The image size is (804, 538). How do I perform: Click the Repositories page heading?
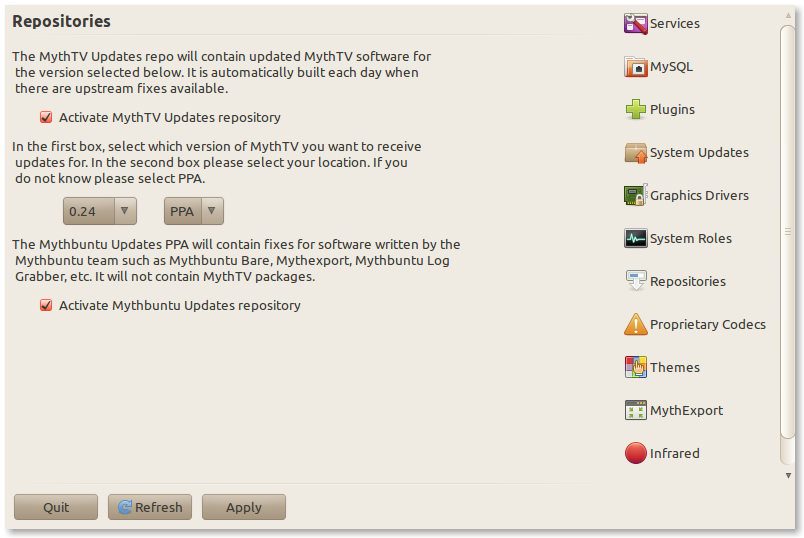[x=62, y=21]
